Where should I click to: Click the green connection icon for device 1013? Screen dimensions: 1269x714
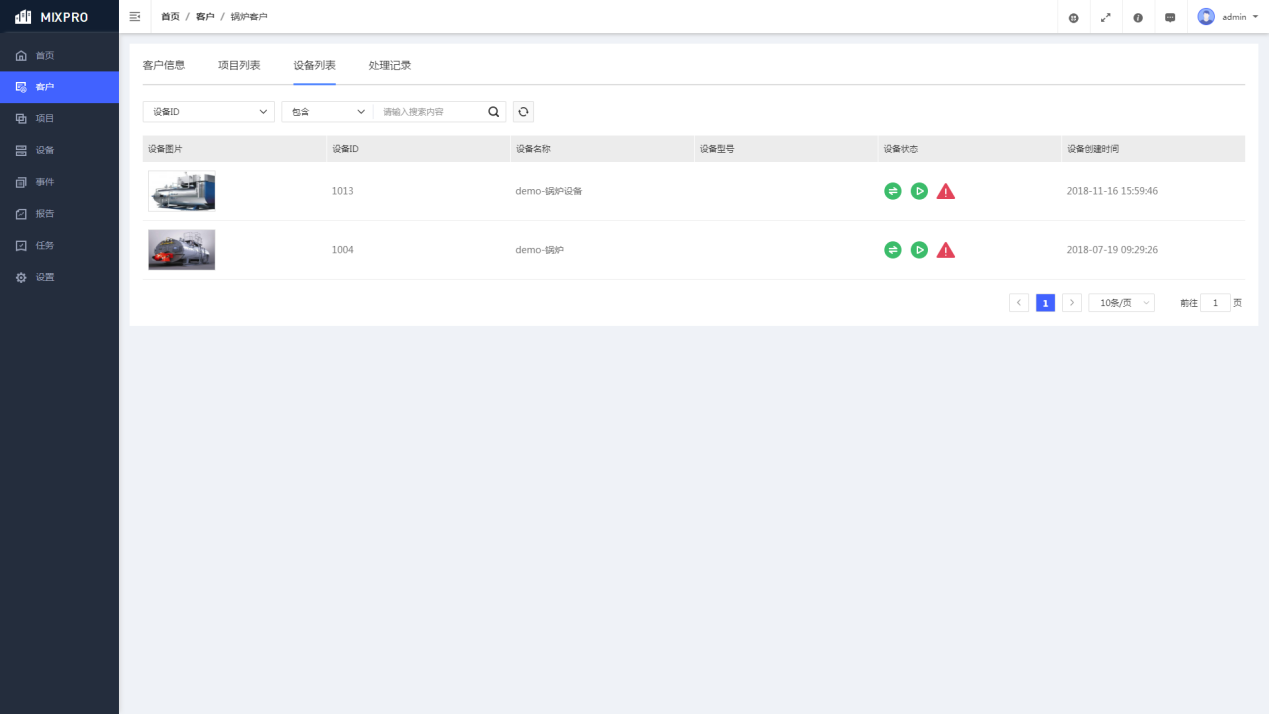click(x=893, y=191)
